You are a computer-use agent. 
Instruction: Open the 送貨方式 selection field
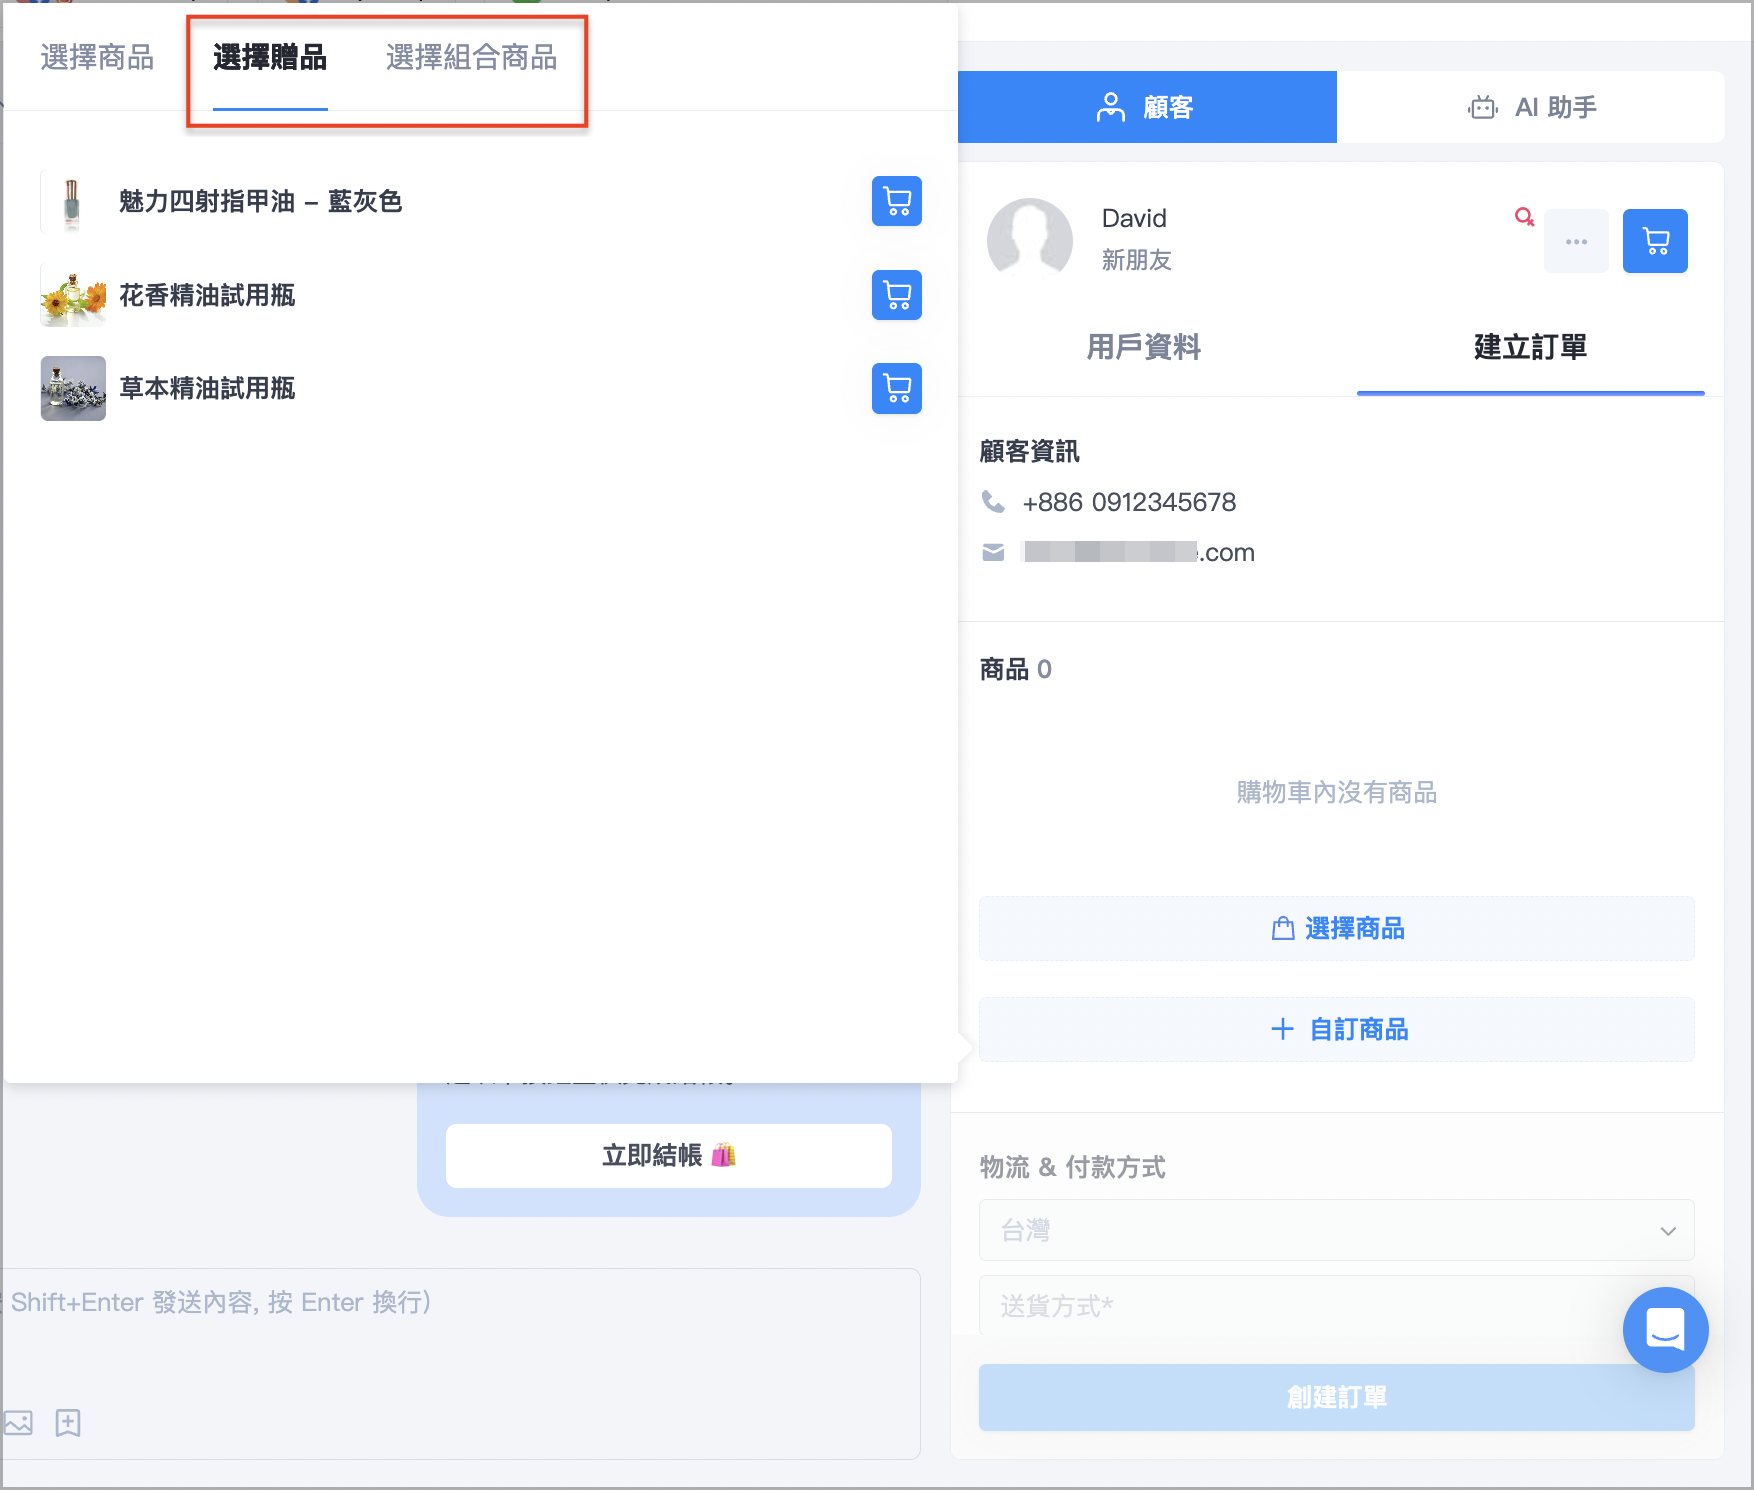(1335, 1306)
